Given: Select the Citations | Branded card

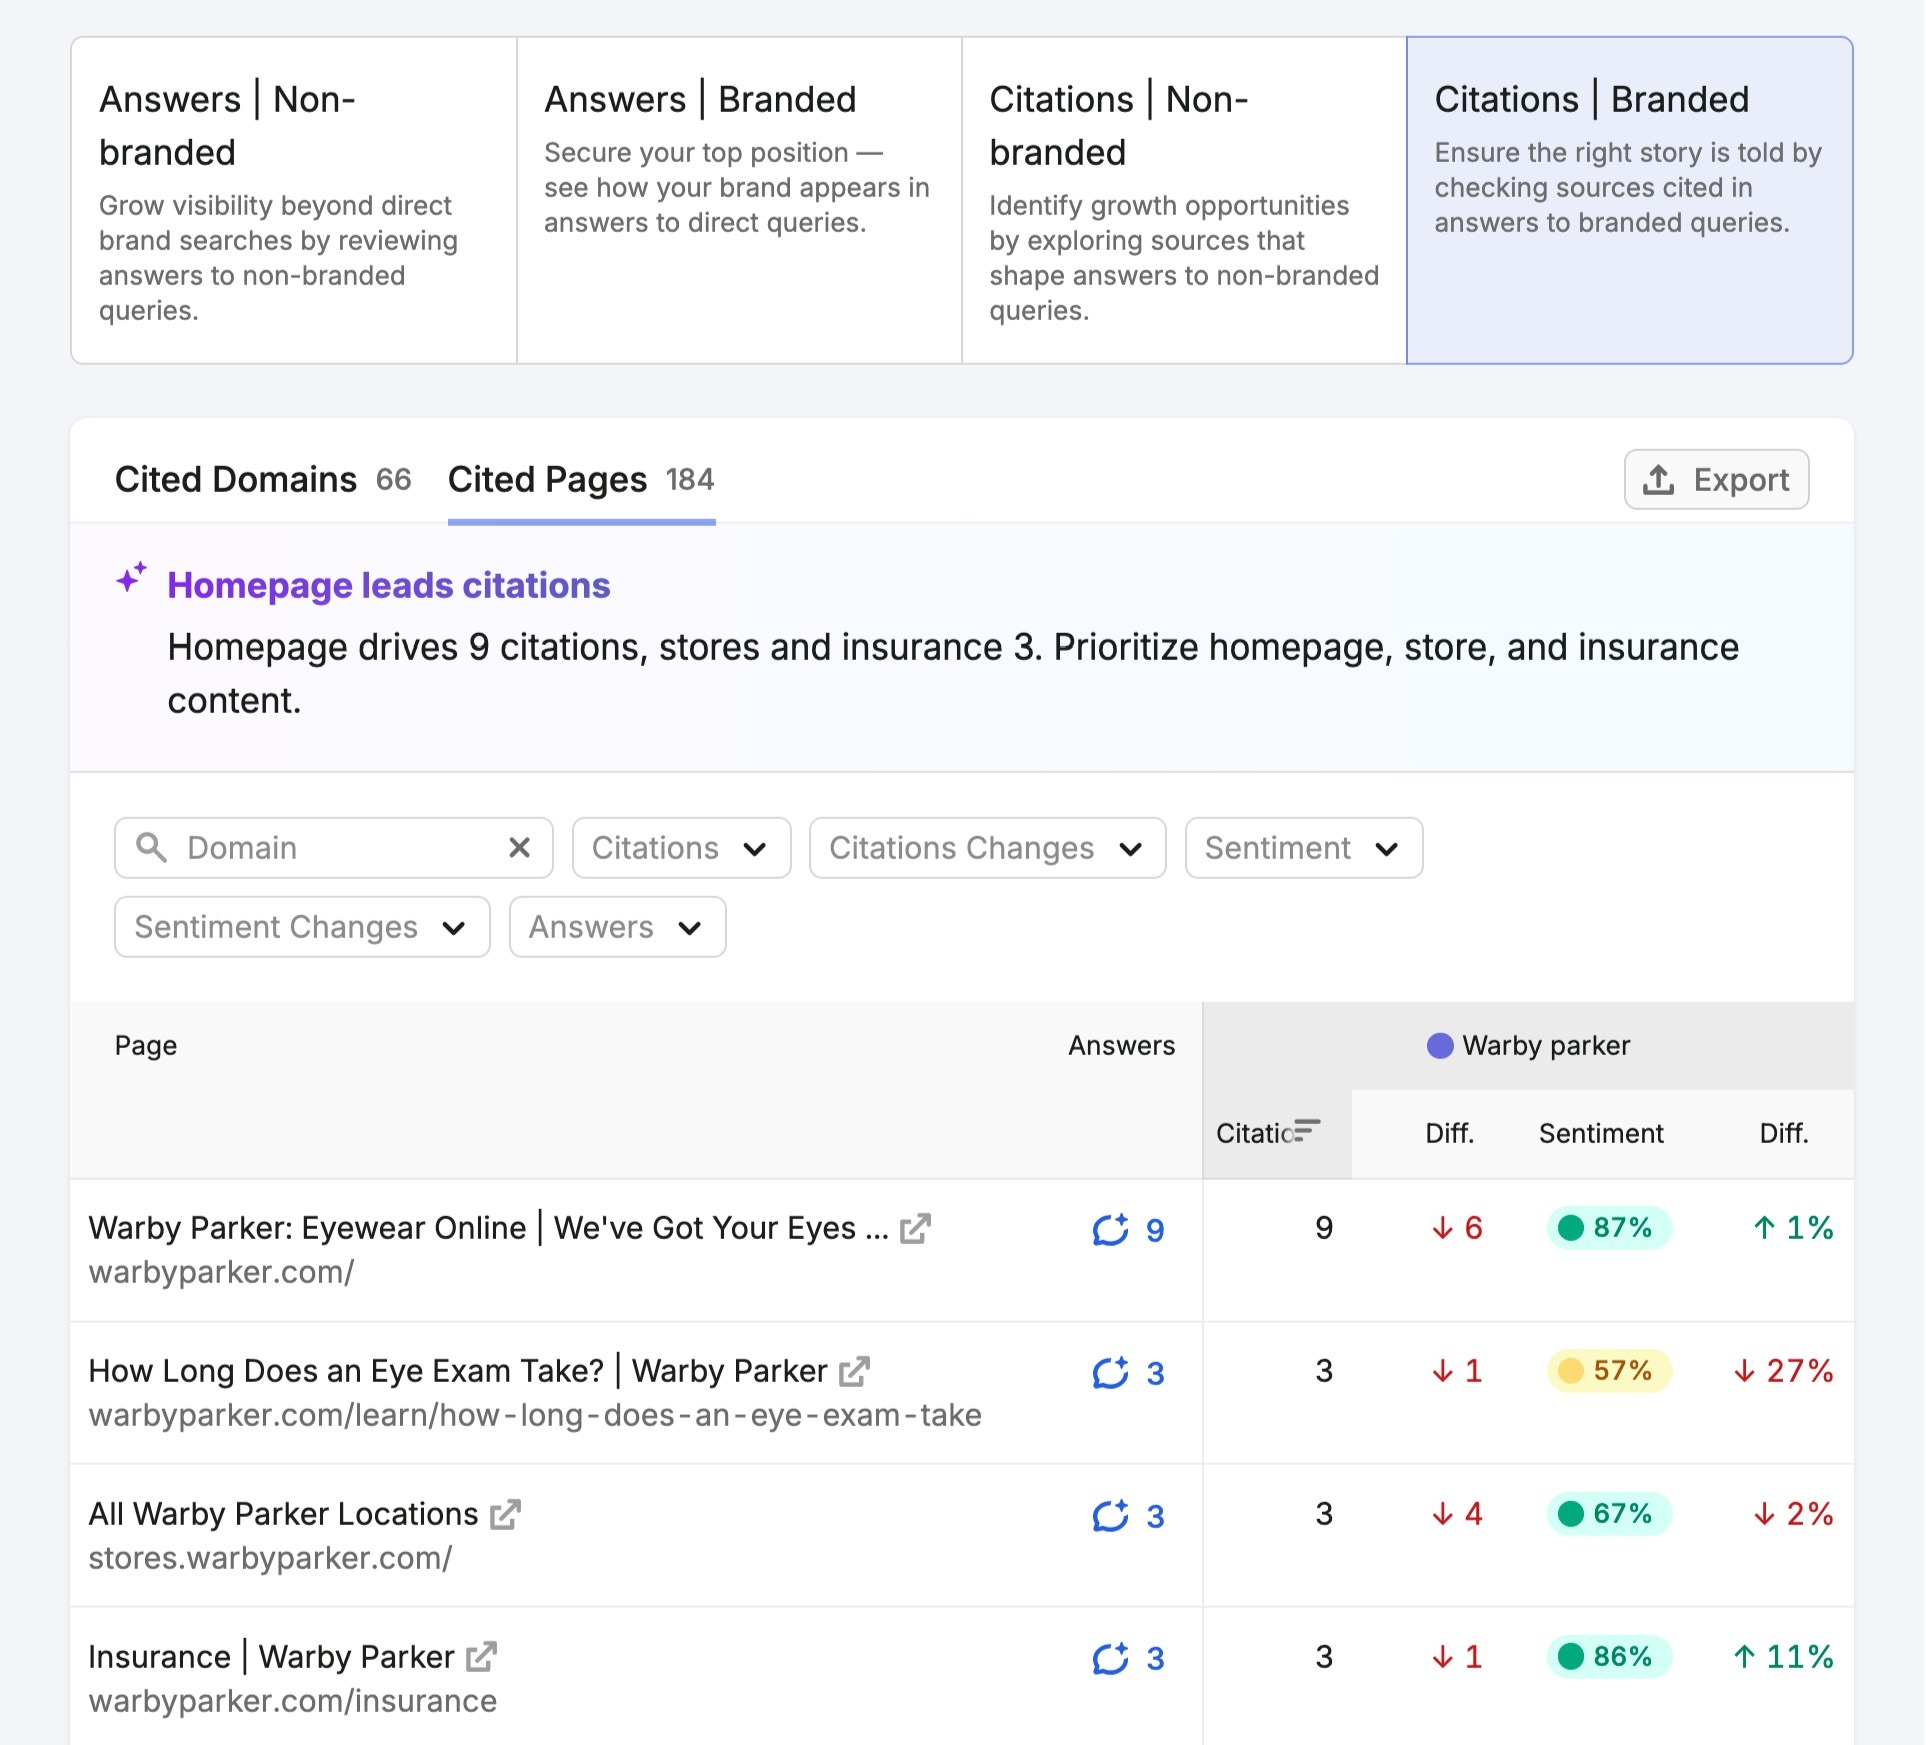Looking at the screenshot, I should (1629, 201).
